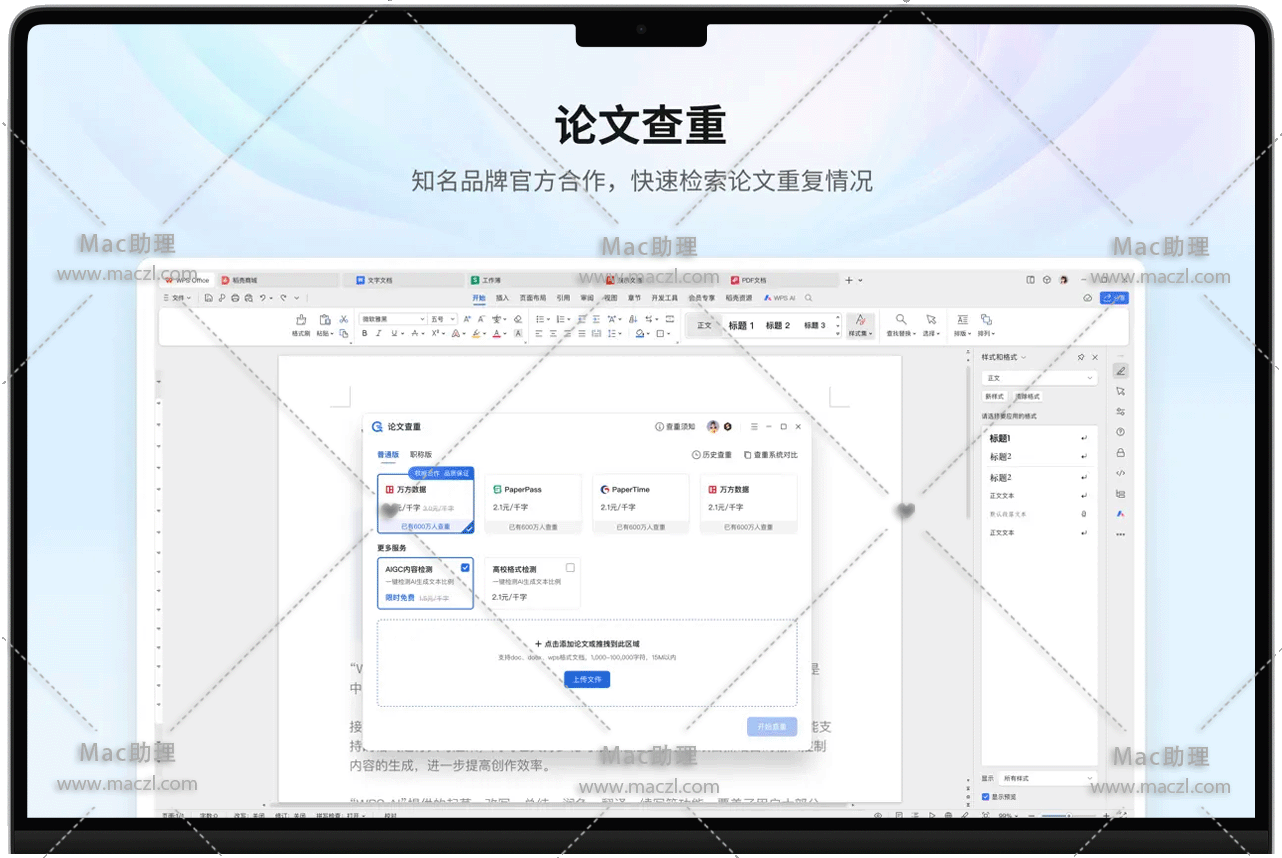Click the font color red A swatch
Screen dimensions: 1282x858
tap(497, 334)
